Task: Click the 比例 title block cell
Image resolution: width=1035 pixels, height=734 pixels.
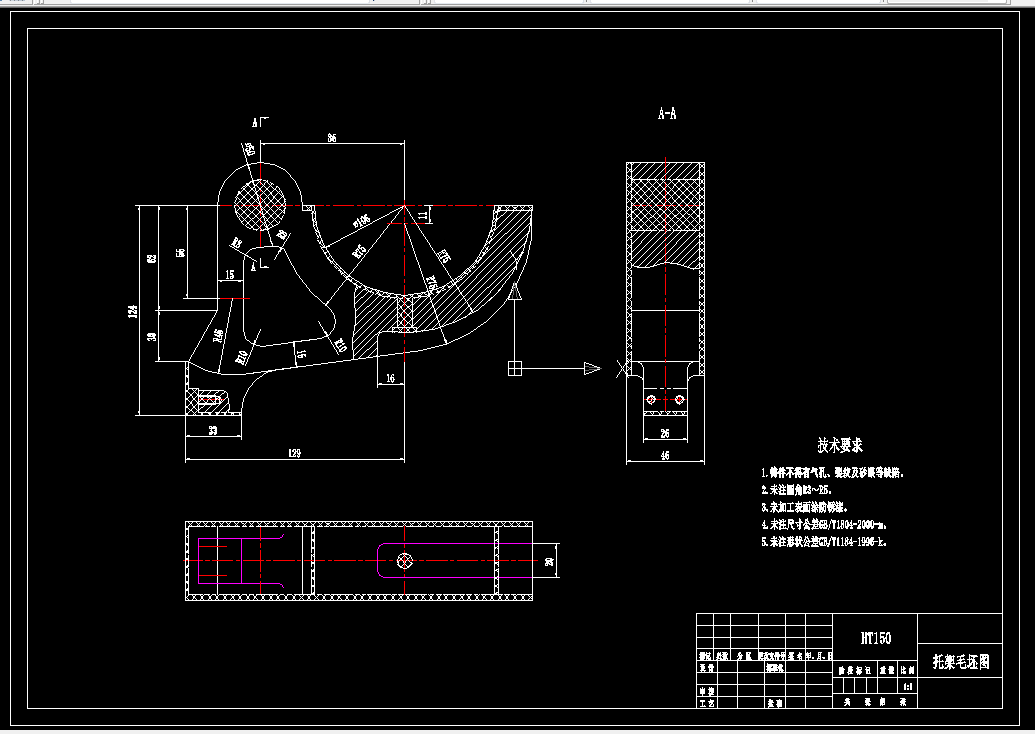Action: [908, 670]
